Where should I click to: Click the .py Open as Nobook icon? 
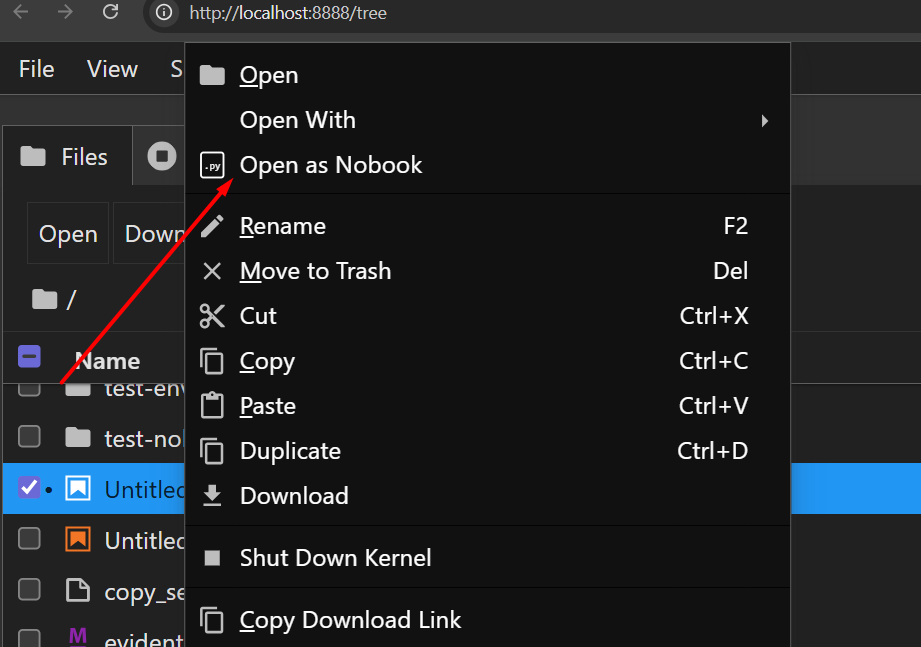pyautogui.click(x=212, y=166)
